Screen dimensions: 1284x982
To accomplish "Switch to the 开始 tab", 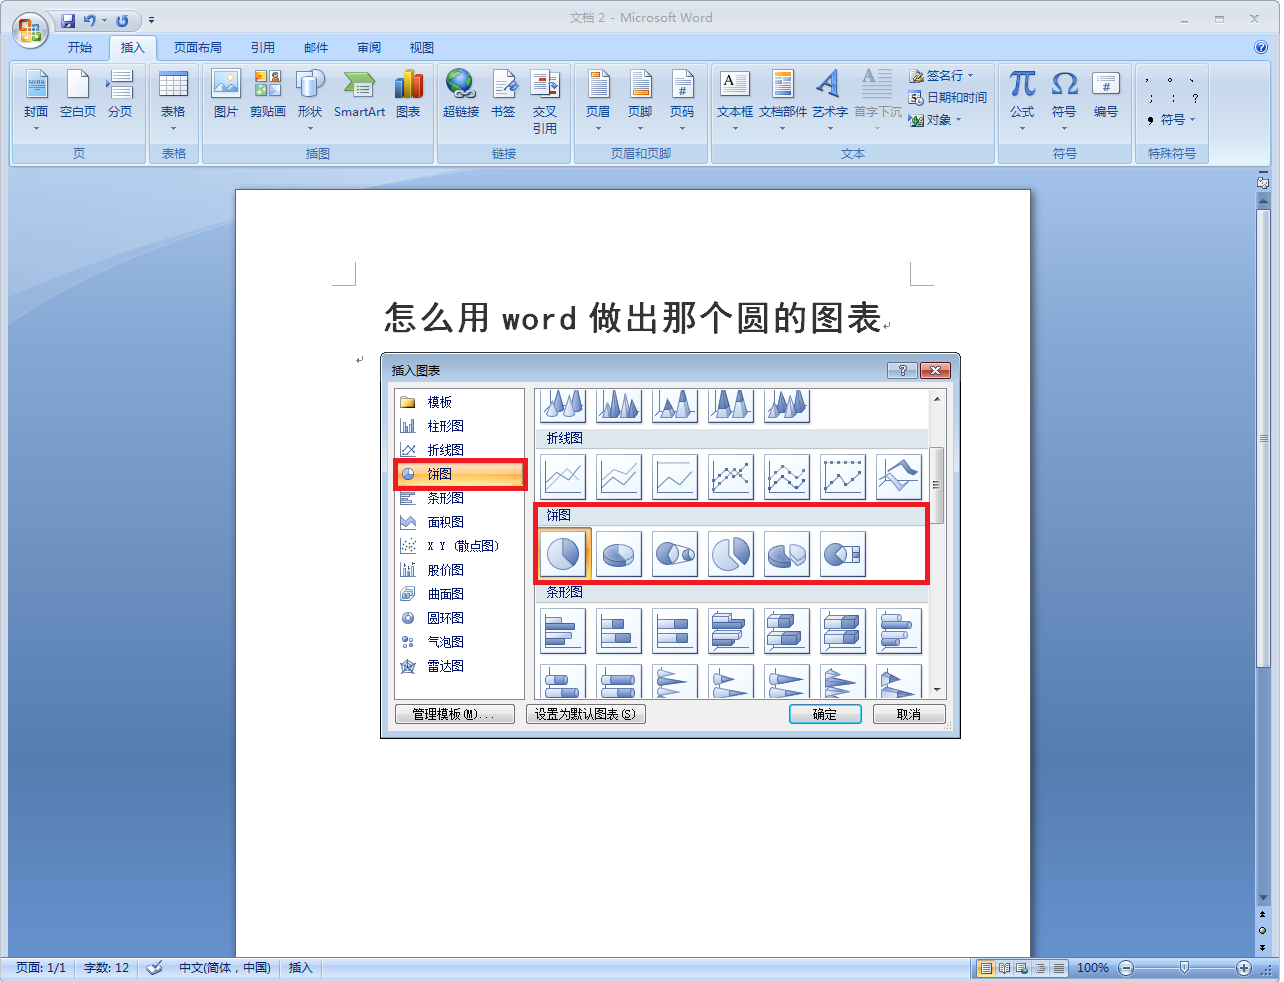I will pos(80,47).
